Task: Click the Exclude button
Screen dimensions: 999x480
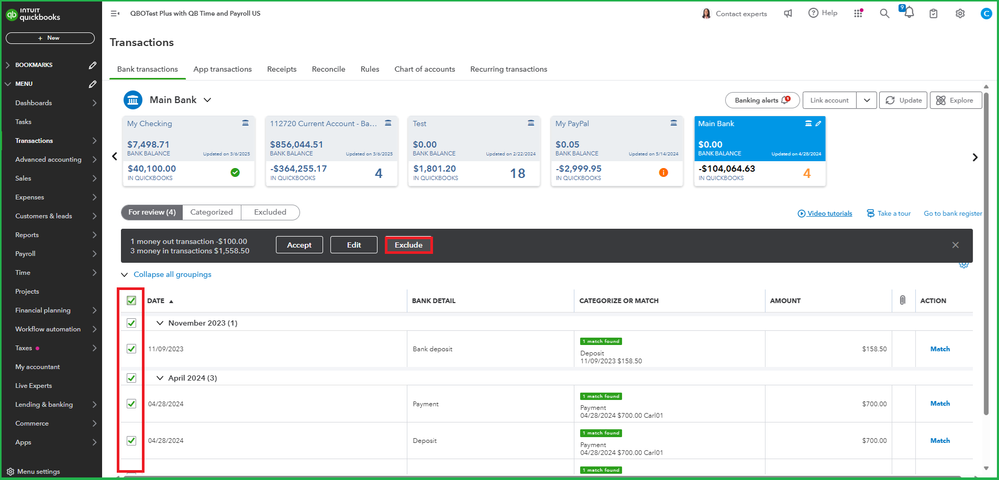Action: point(408,245)
